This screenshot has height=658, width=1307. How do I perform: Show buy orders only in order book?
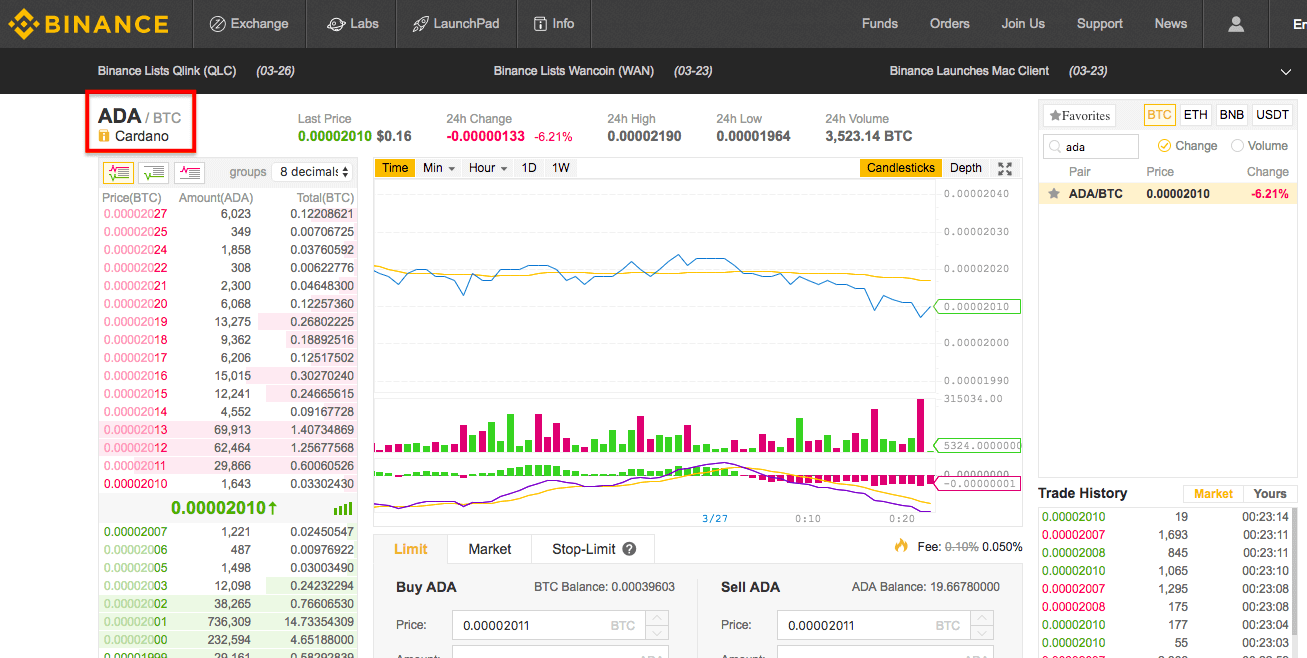(153, 172)
